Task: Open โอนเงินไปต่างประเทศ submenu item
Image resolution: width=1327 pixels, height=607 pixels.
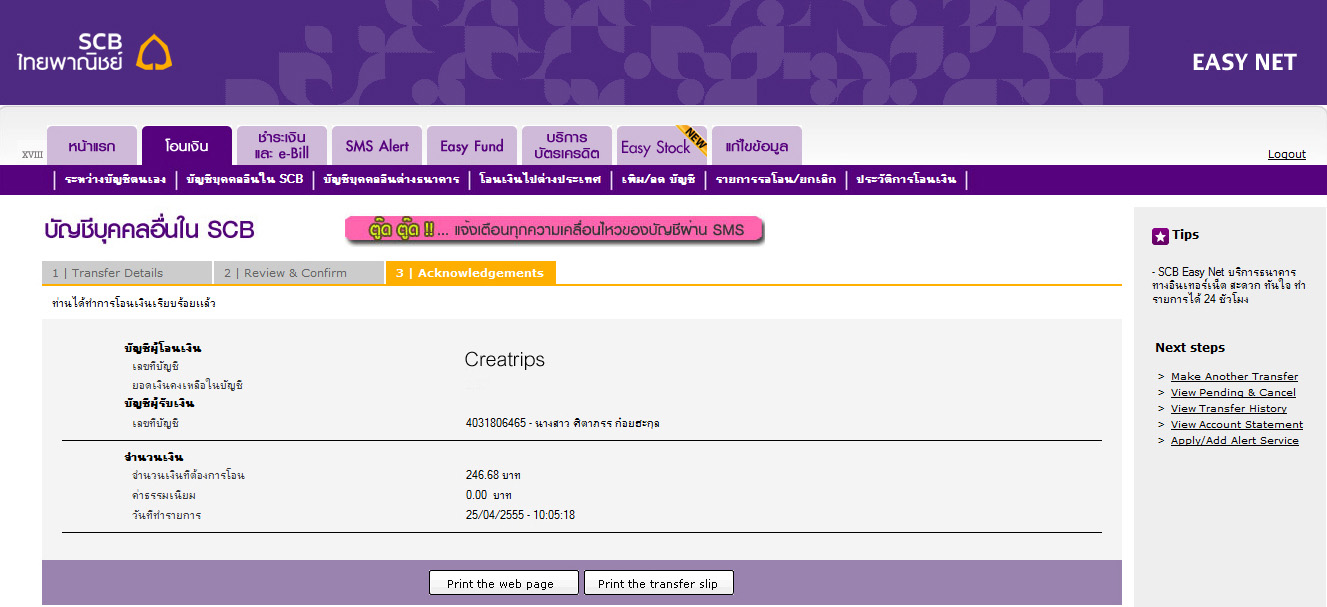Action: click(x=540, y=180)
